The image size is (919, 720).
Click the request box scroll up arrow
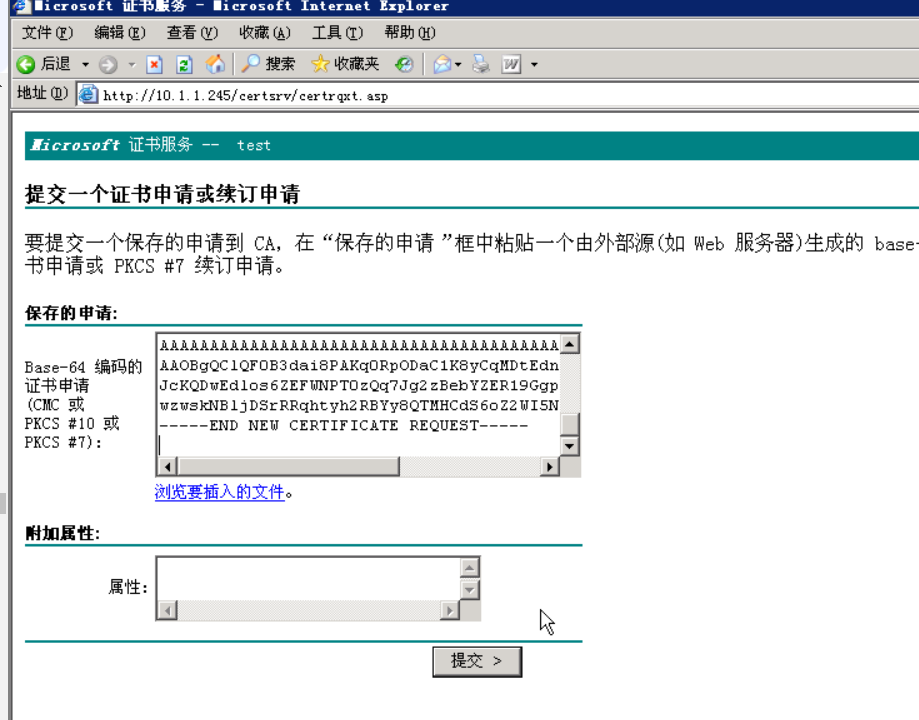(x=570, y=344)
